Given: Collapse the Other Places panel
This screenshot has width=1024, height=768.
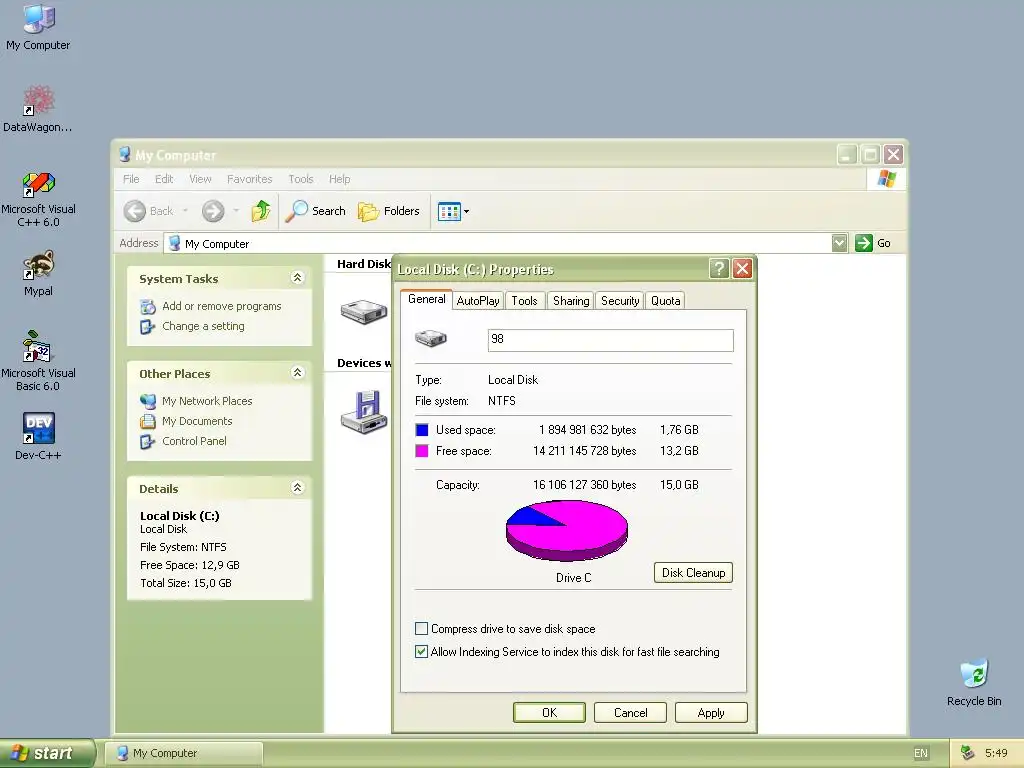Looking at the screenshot, I should pyautogui.click(x=297, y=372).
